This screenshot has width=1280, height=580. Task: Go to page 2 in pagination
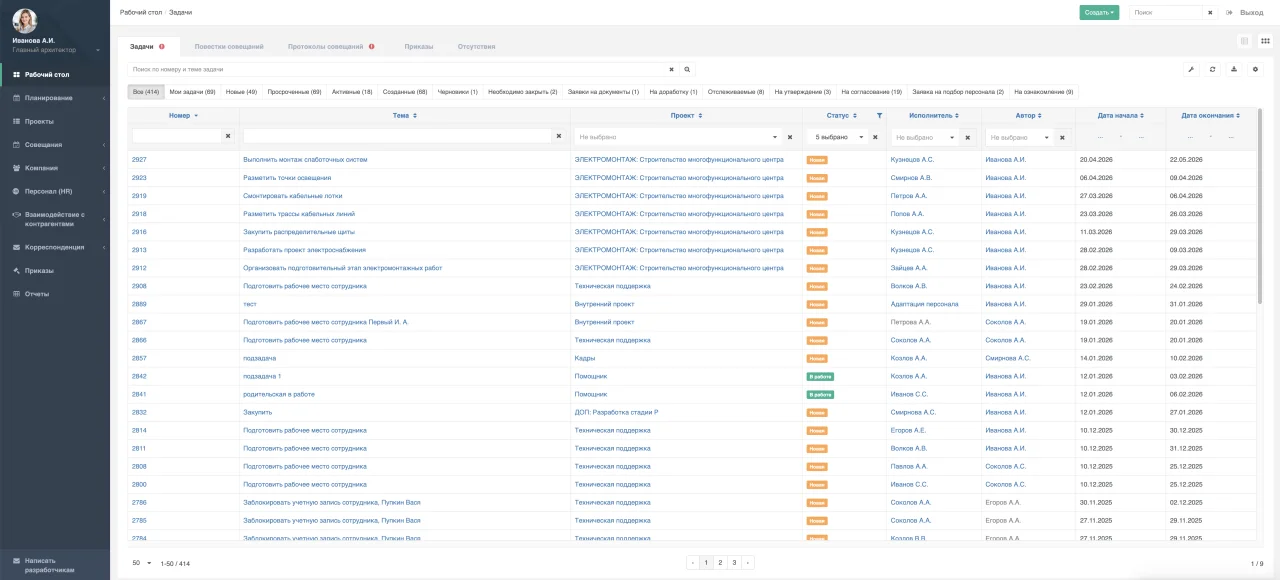click(x=720, y=563)
